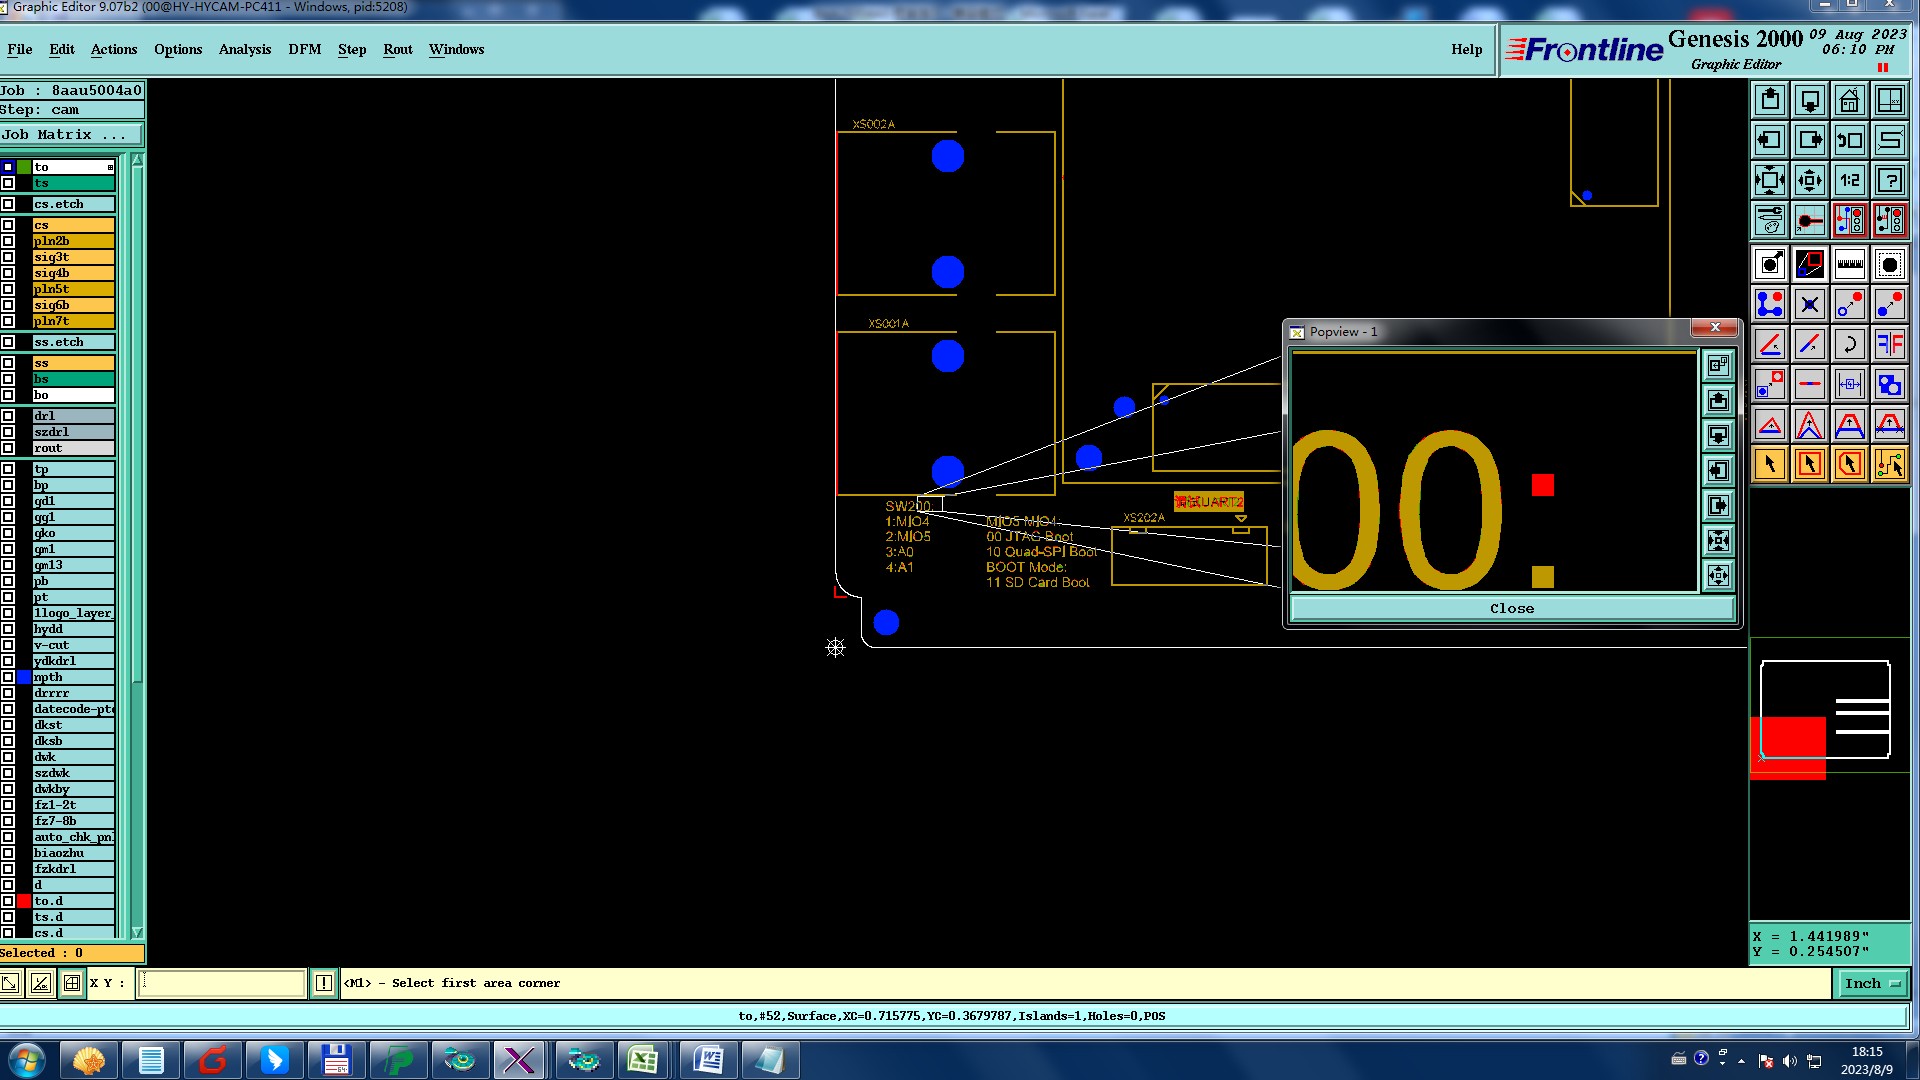
Task: Click the Popview zoom in arrows icon
Action: pyautogui.click(x=1718, y=541)
